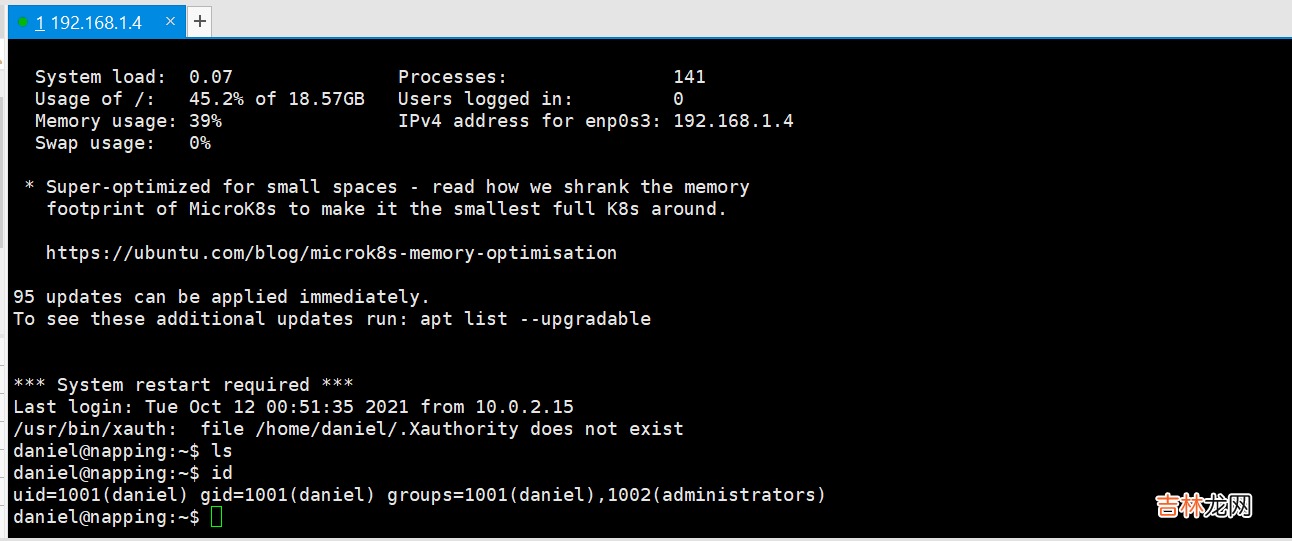The width and height of the screenshot is (1292, 541).
Task: Click the Memory usage 39% text
Action: pyautogui.click(x=205, y=121)
